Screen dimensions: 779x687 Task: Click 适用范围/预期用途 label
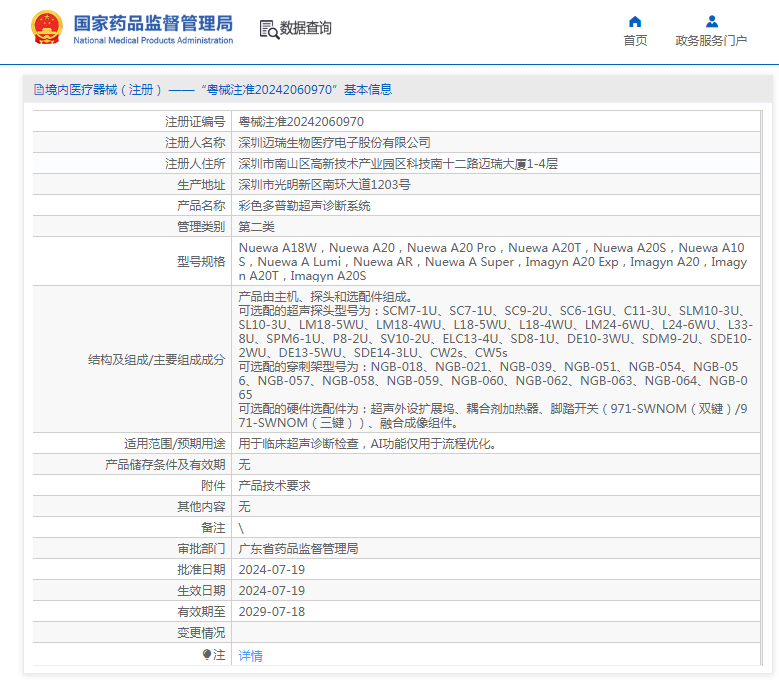pyautogui.click(x=175, y=444)
